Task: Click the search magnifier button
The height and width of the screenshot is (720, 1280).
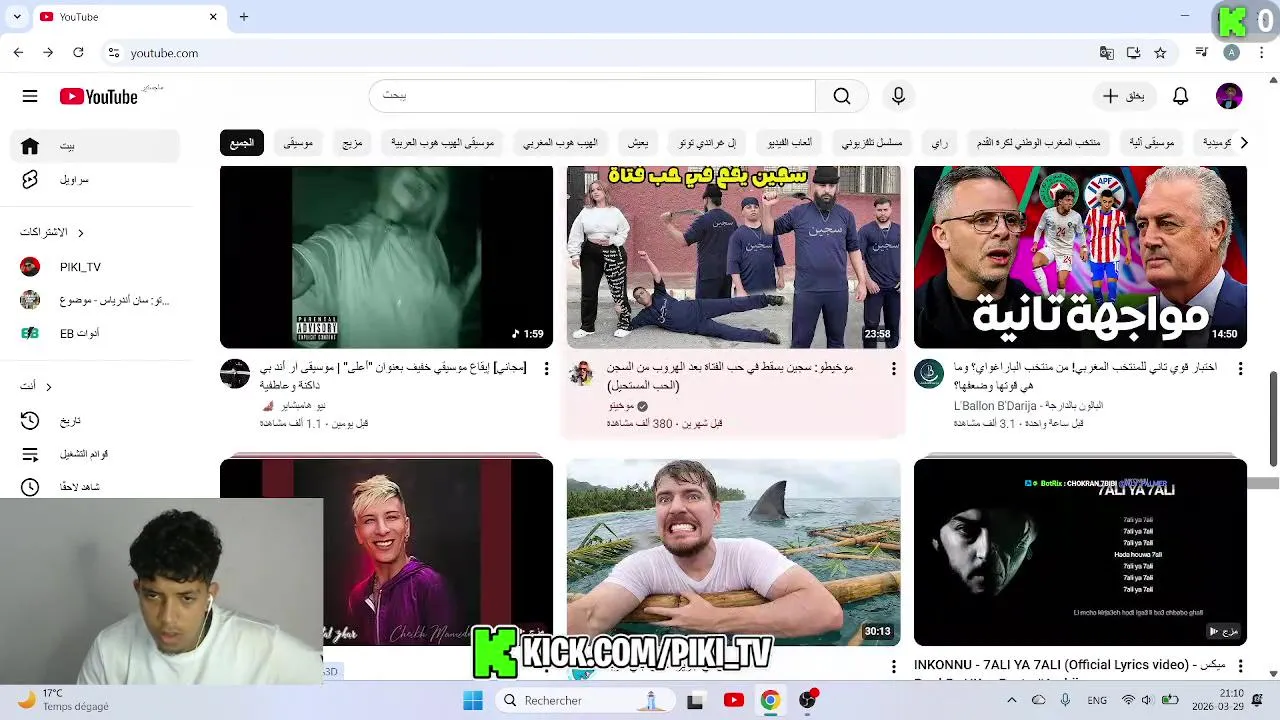Action: (x=842, y=96)
